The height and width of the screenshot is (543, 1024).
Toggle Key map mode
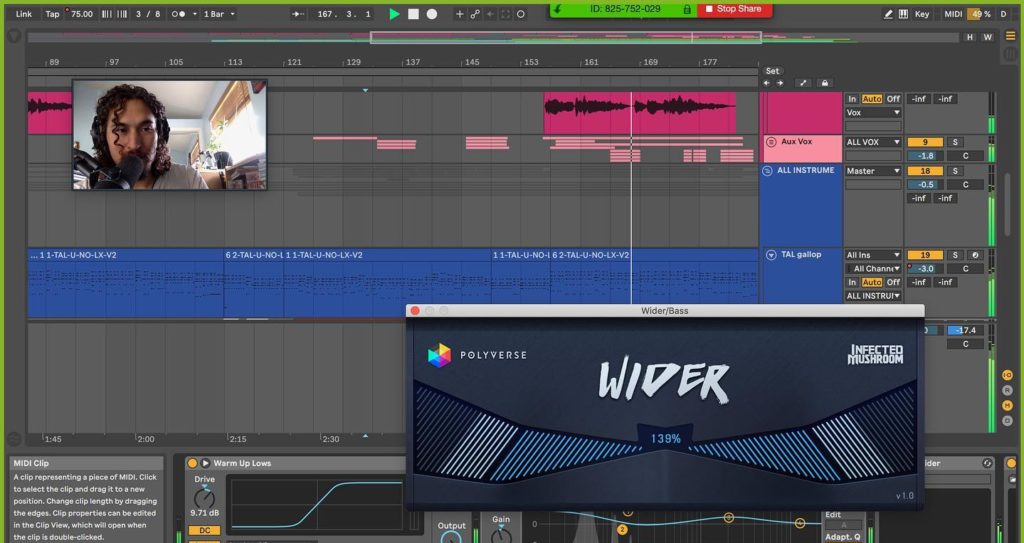coord(921,14)
